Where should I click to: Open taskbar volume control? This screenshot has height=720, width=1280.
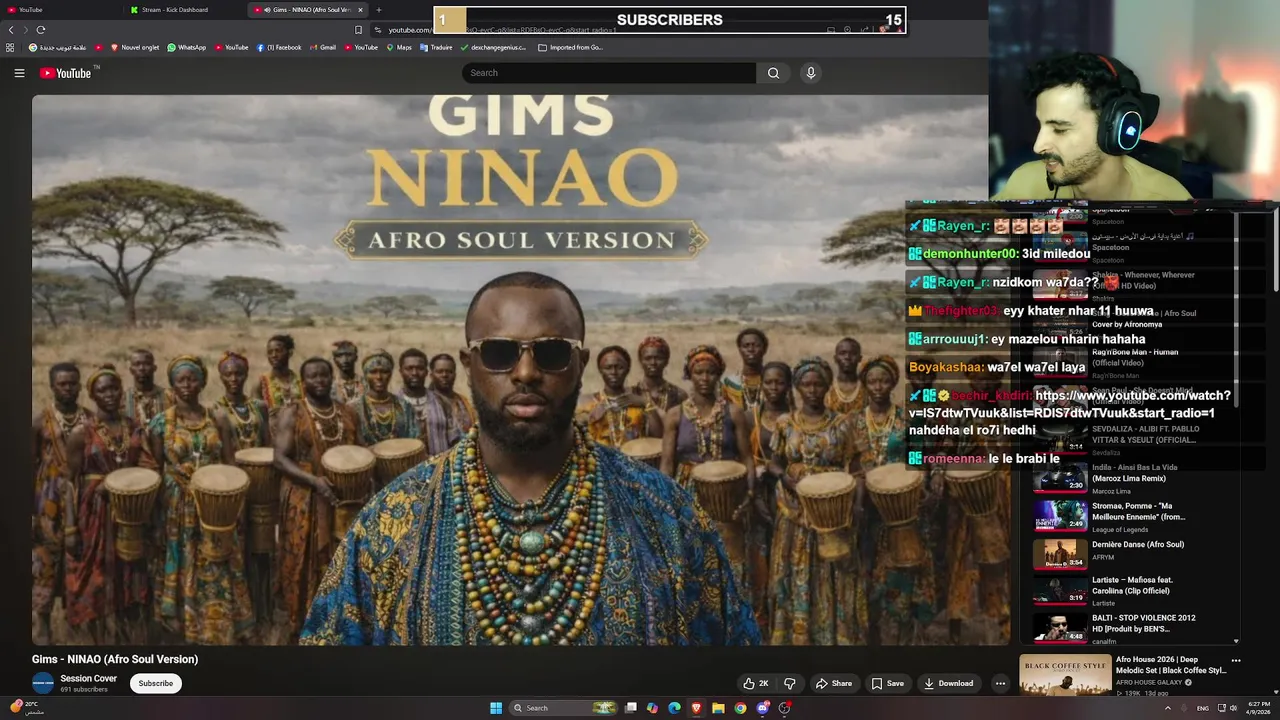1233,708
